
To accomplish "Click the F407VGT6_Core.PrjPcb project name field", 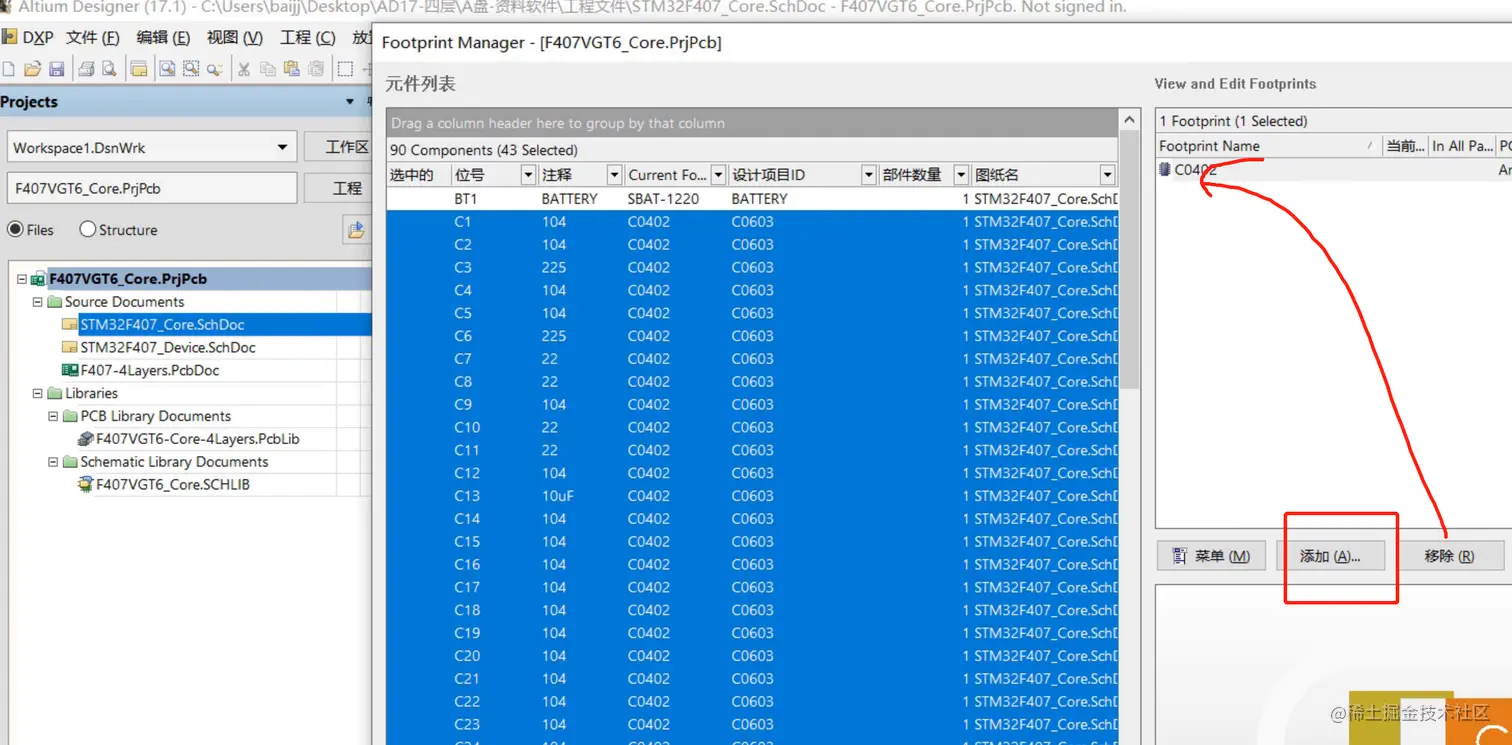I will (152, 188).
